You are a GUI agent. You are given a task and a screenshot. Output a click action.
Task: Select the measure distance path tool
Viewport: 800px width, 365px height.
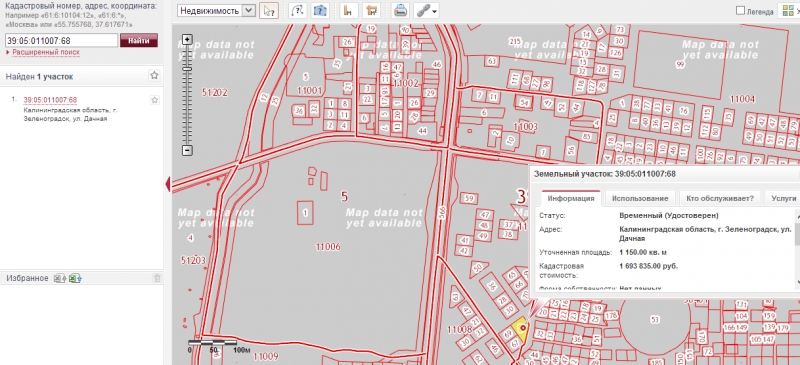click(x=297, y=11)
